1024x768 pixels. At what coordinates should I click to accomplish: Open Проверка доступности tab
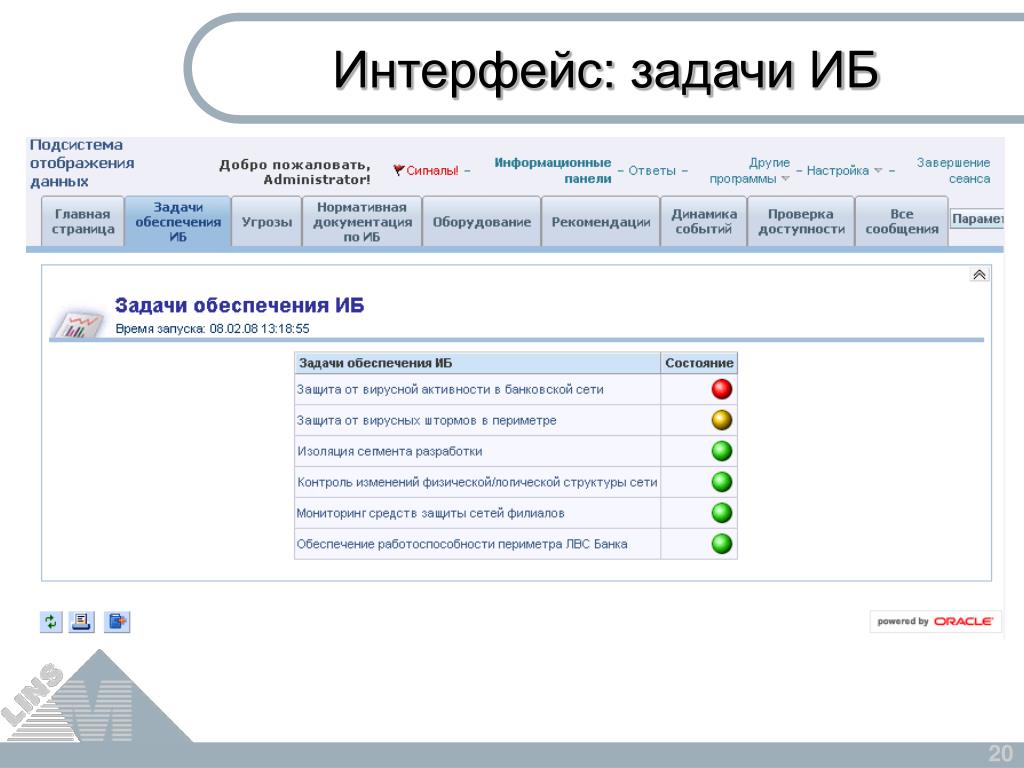[x=801, y=221]
